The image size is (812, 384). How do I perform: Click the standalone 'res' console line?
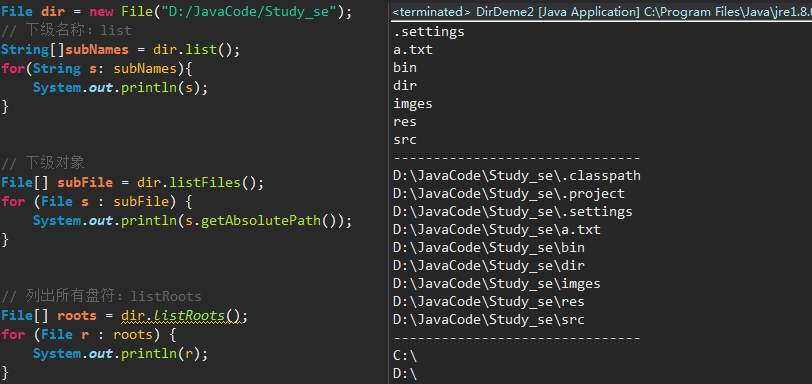pos(405,122)
